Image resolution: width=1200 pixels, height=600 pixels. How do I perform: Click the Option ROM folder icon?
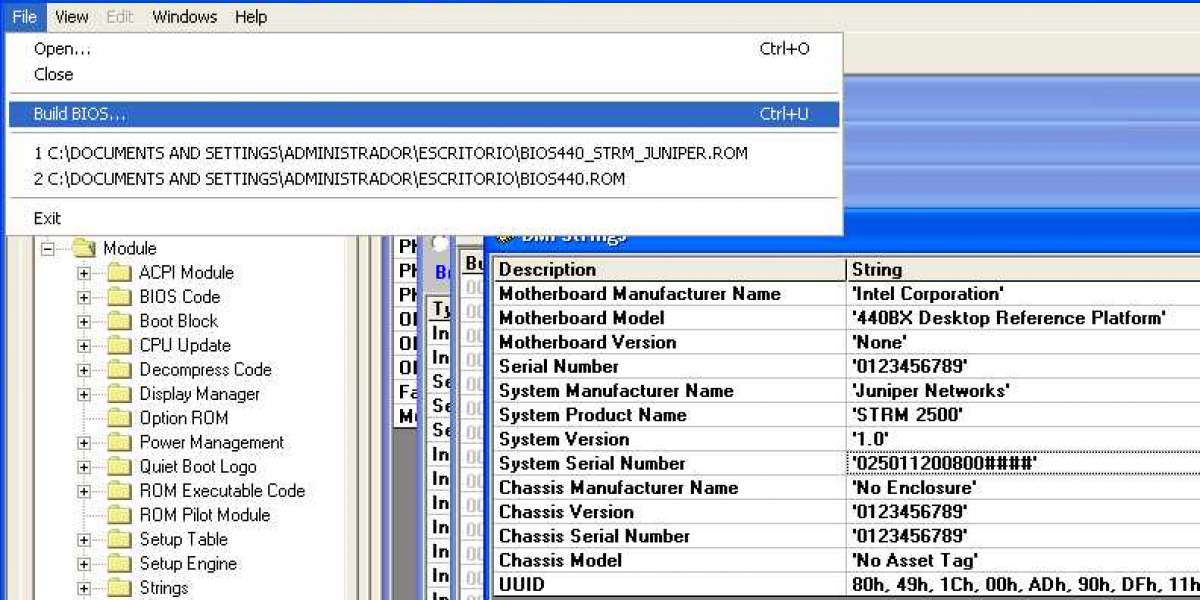click(120, 418)
